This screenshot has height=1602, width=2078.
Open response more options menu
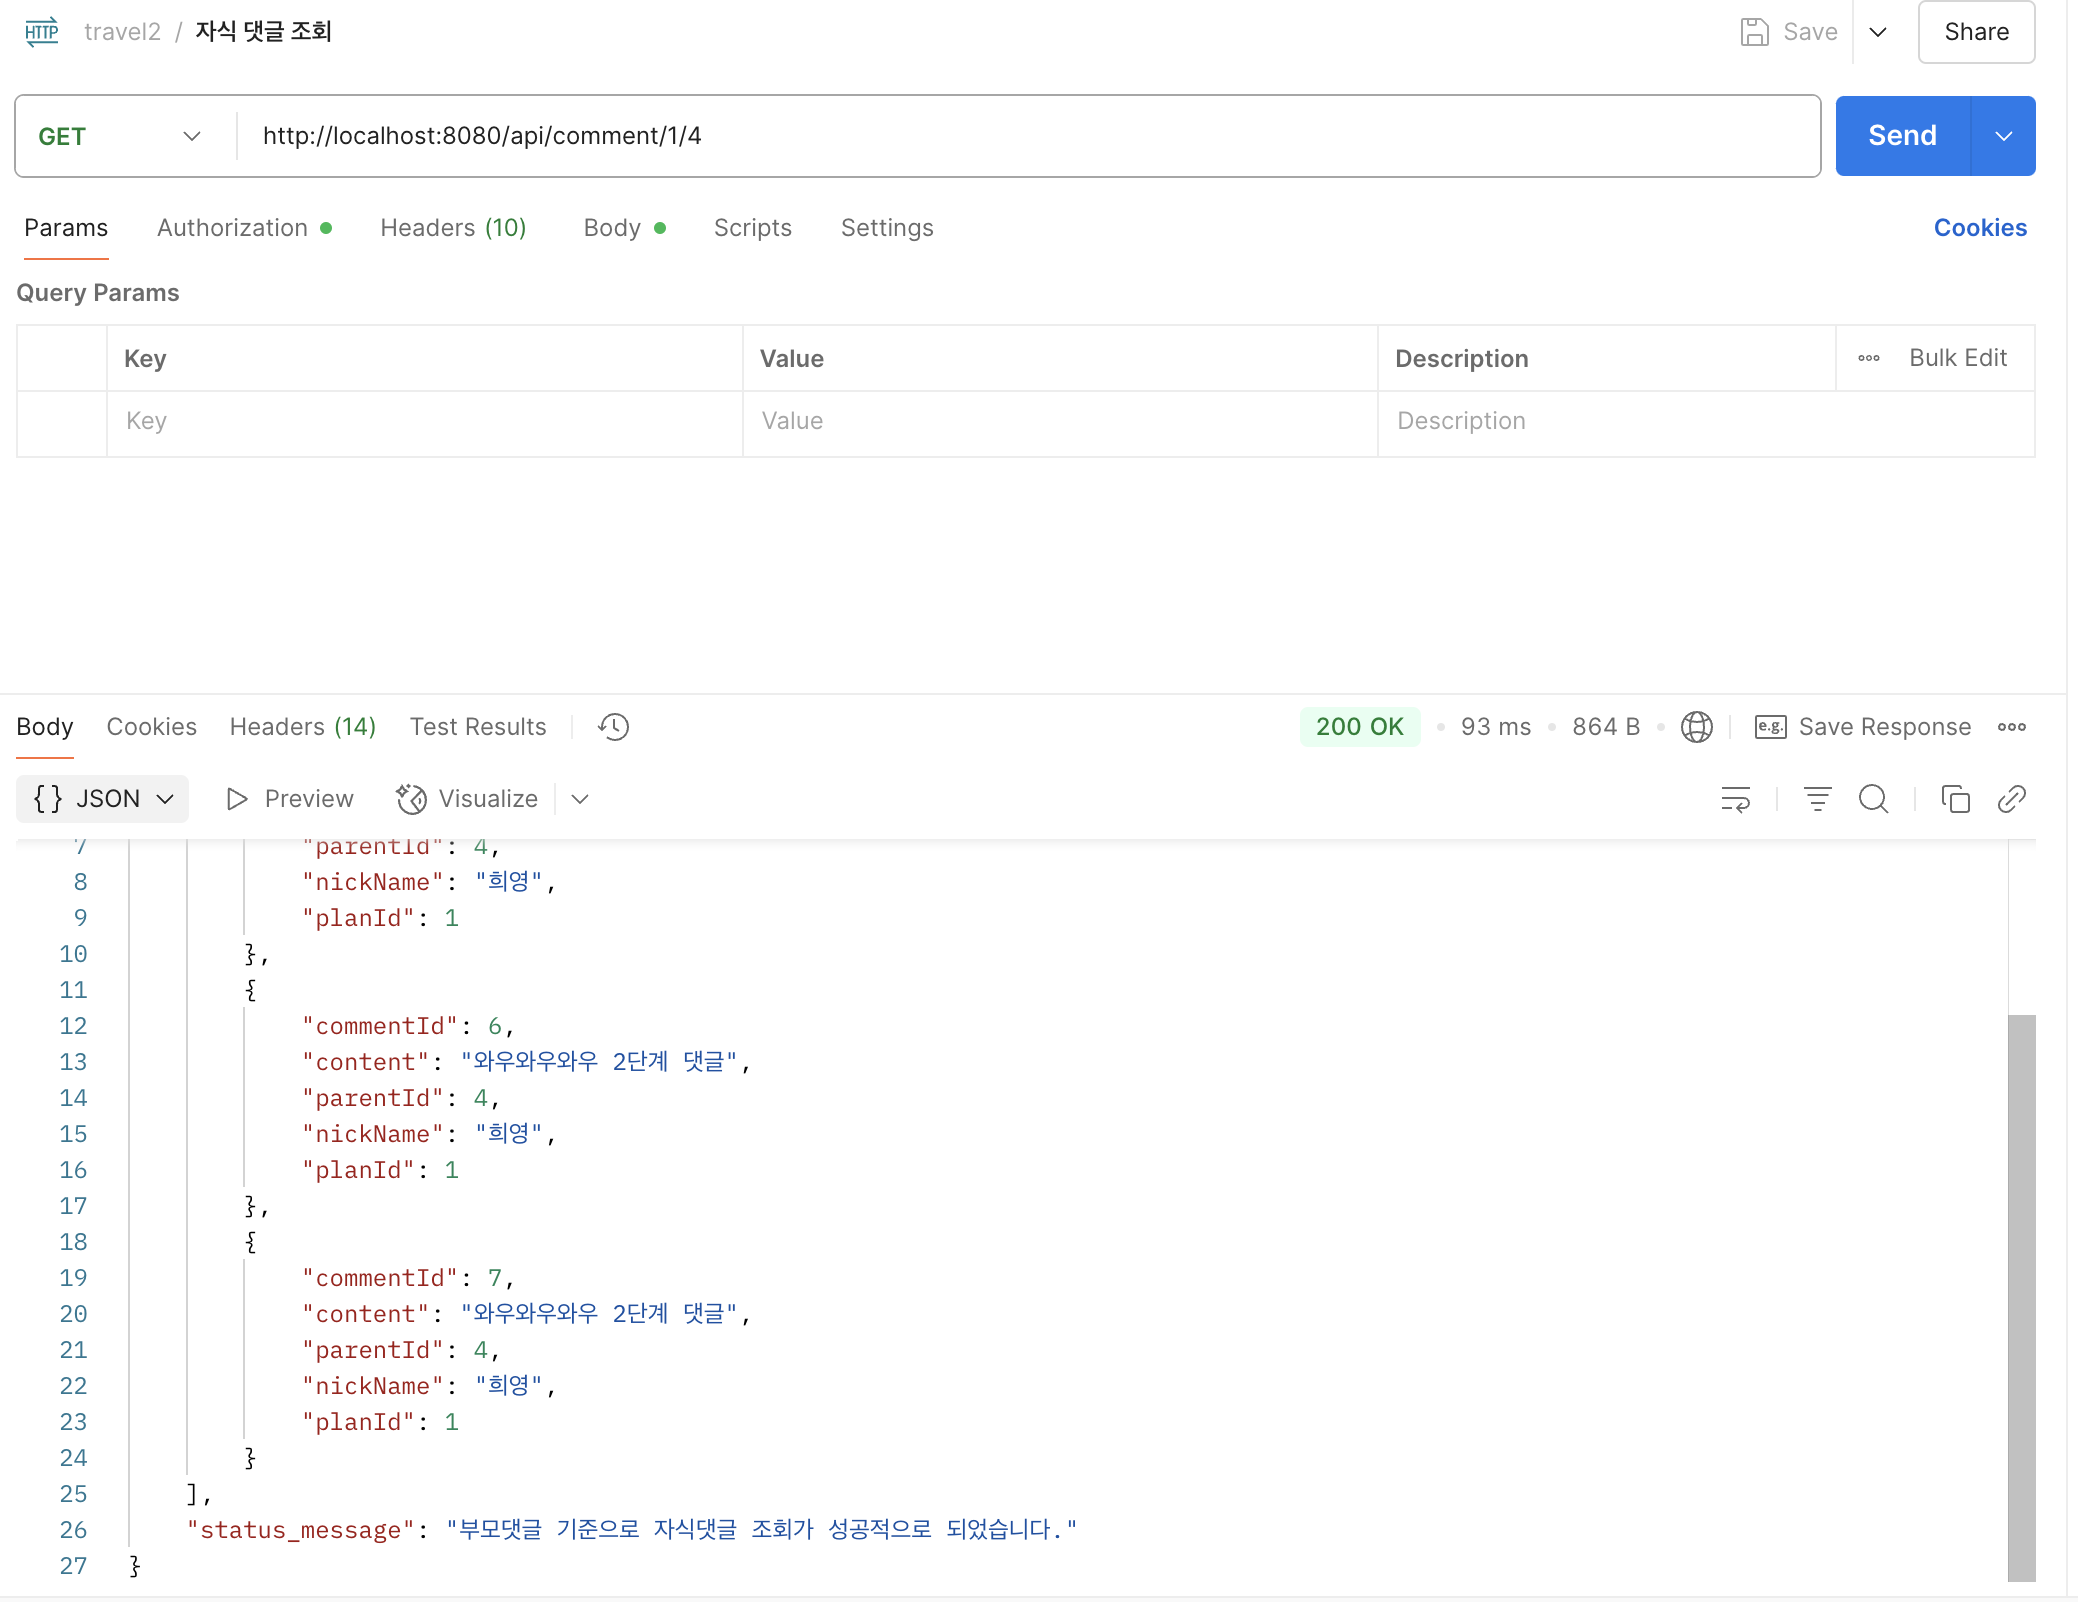tap(2012, 727)
